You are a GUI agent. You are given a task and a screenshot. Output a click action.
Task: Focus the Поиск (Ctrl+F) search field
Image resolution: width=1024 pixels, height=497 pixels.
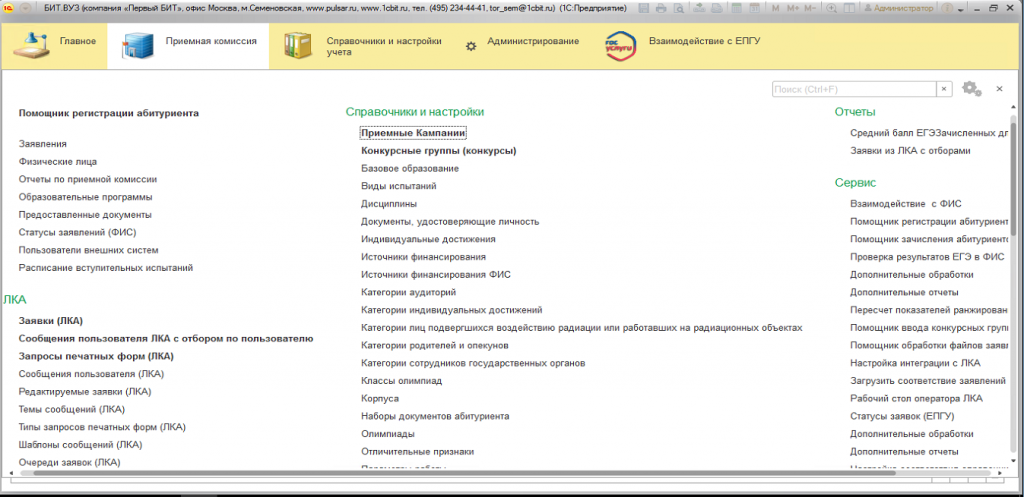click(x=855, y=89)
